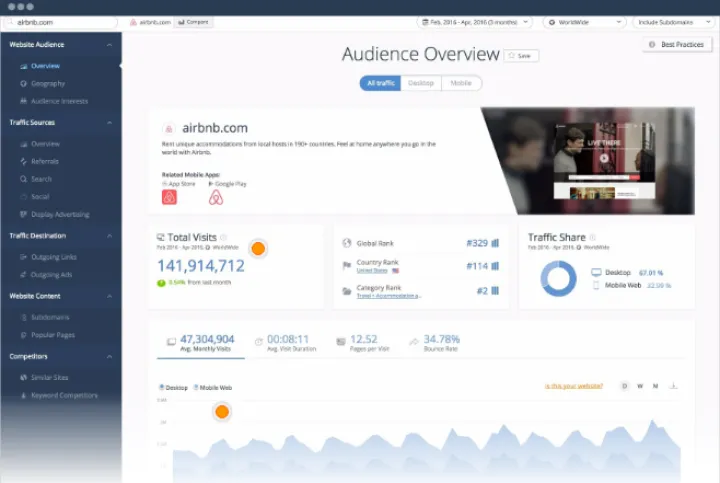Click the Save button next to title

pos(519,56)
